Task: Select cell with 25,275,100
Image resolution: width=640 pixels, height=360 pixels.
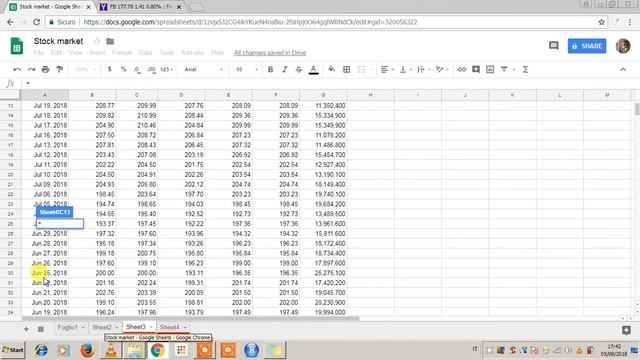Action: click(323, 273)
